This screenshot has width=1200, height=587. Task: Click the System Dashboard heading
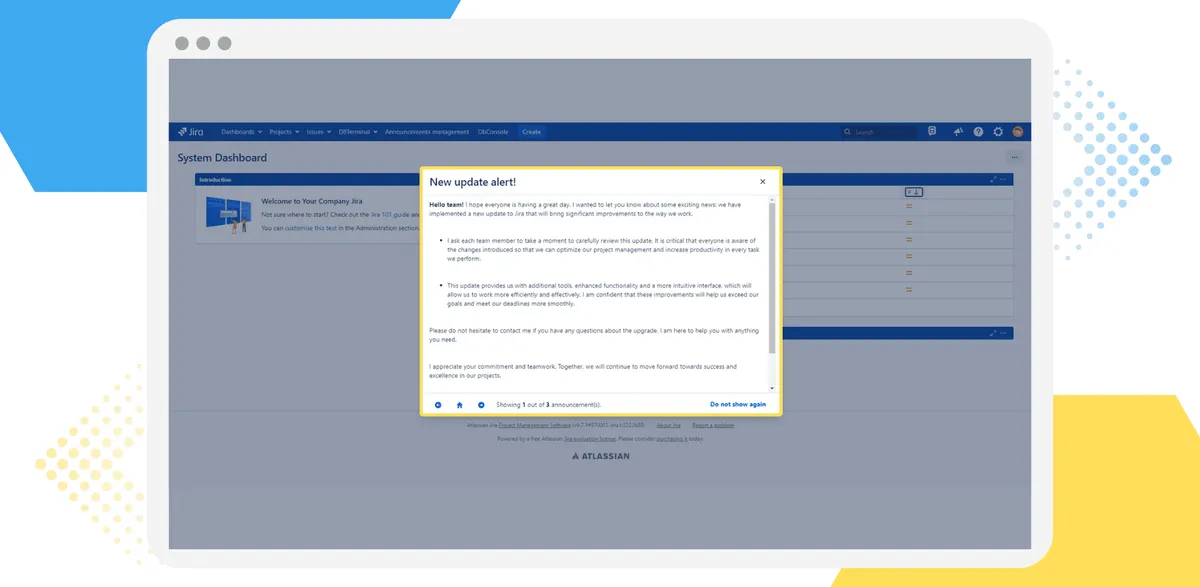click(x=222, y=158)
